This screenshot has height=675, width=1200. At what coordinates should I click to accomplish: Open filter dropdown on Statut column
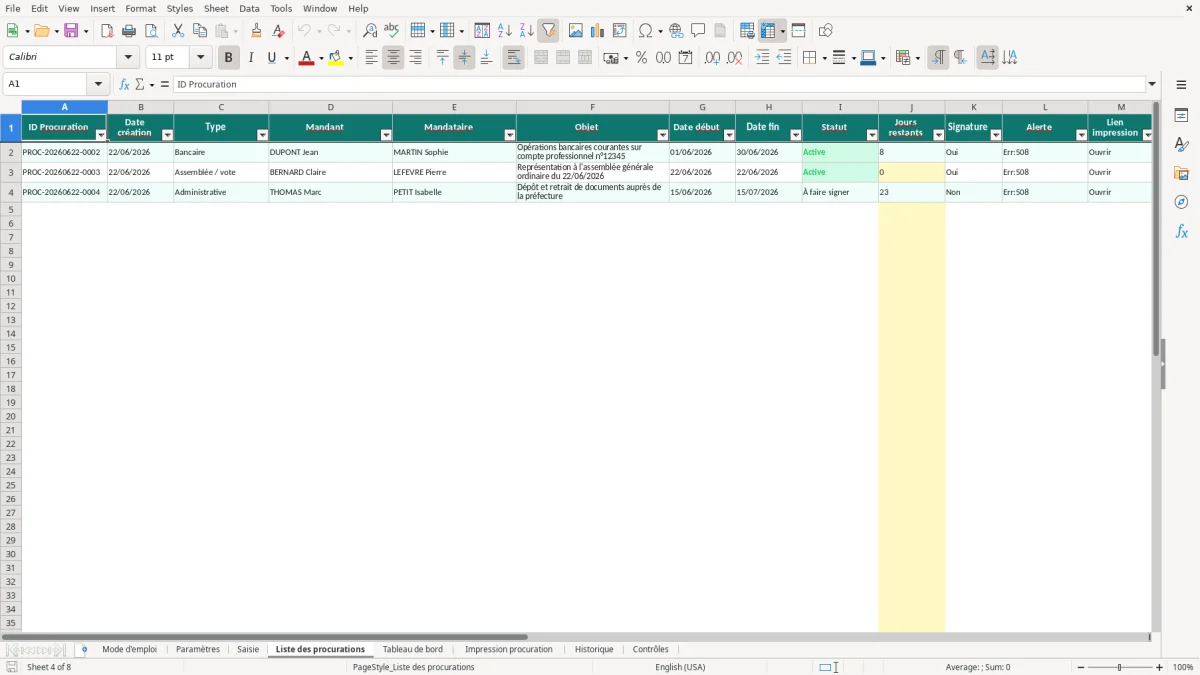pyautogui.click(x=872, y=135)
